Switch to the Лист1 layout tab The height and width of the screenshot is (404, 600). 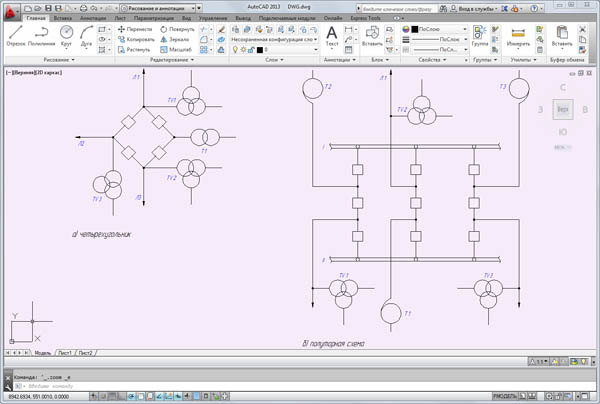(65, 353)
